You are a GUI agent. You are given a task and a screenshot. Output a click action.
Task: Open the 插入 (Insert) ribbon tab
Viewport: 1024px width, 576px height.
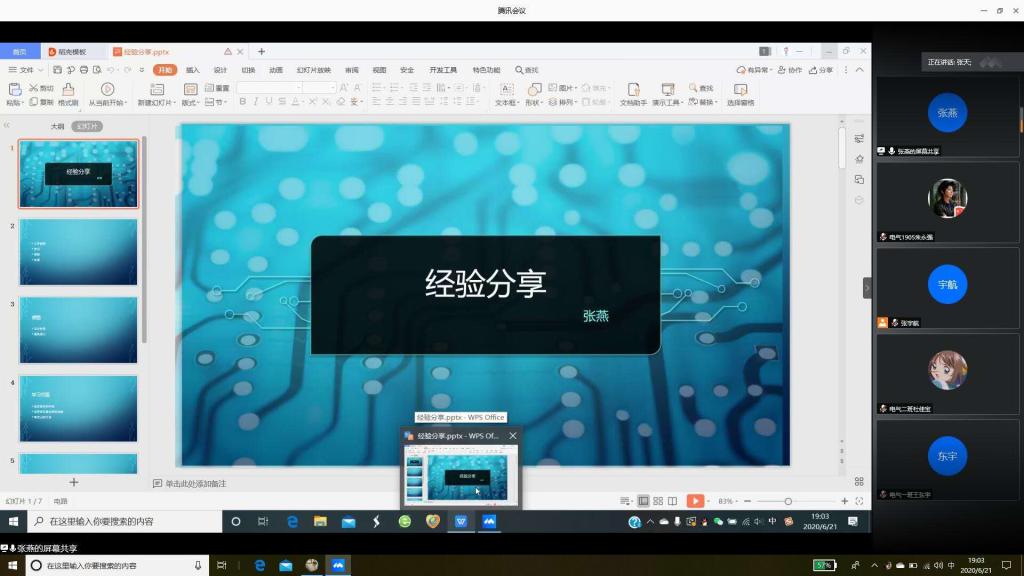(x=192, y=70)
